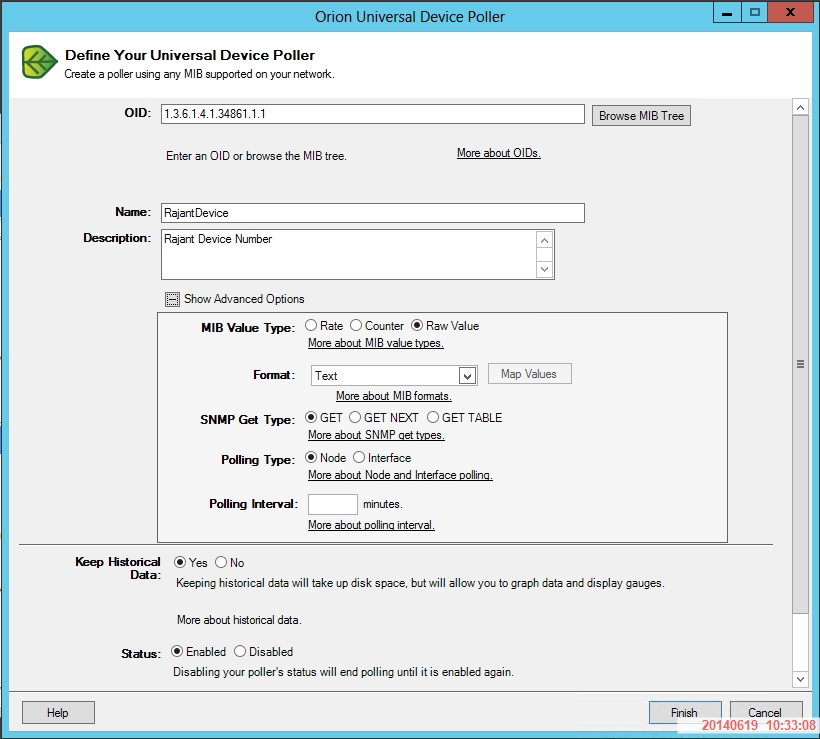Click into the OID input field

(x=372, y=114)
